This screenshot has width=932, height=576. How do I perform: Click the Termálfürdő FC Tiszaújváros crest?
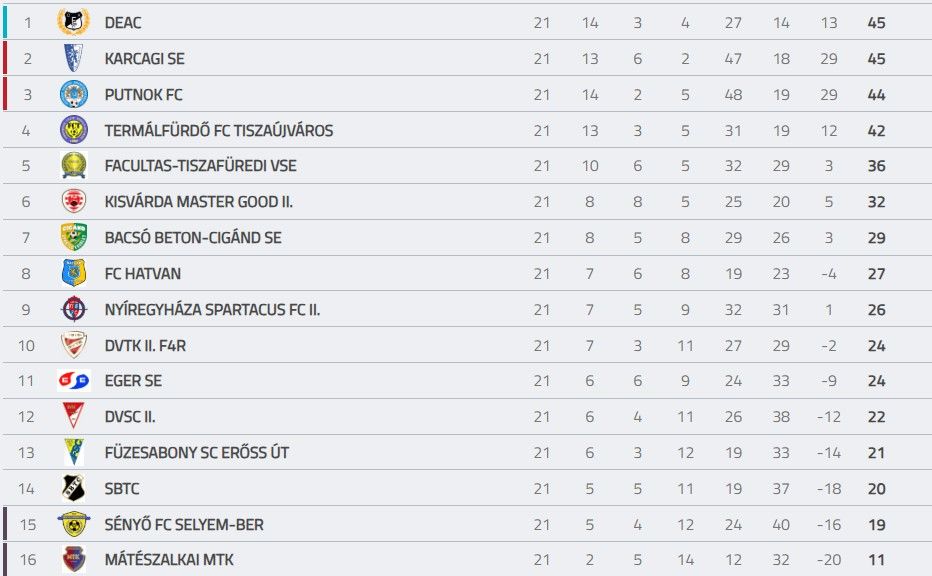click(x=73, y=130)
